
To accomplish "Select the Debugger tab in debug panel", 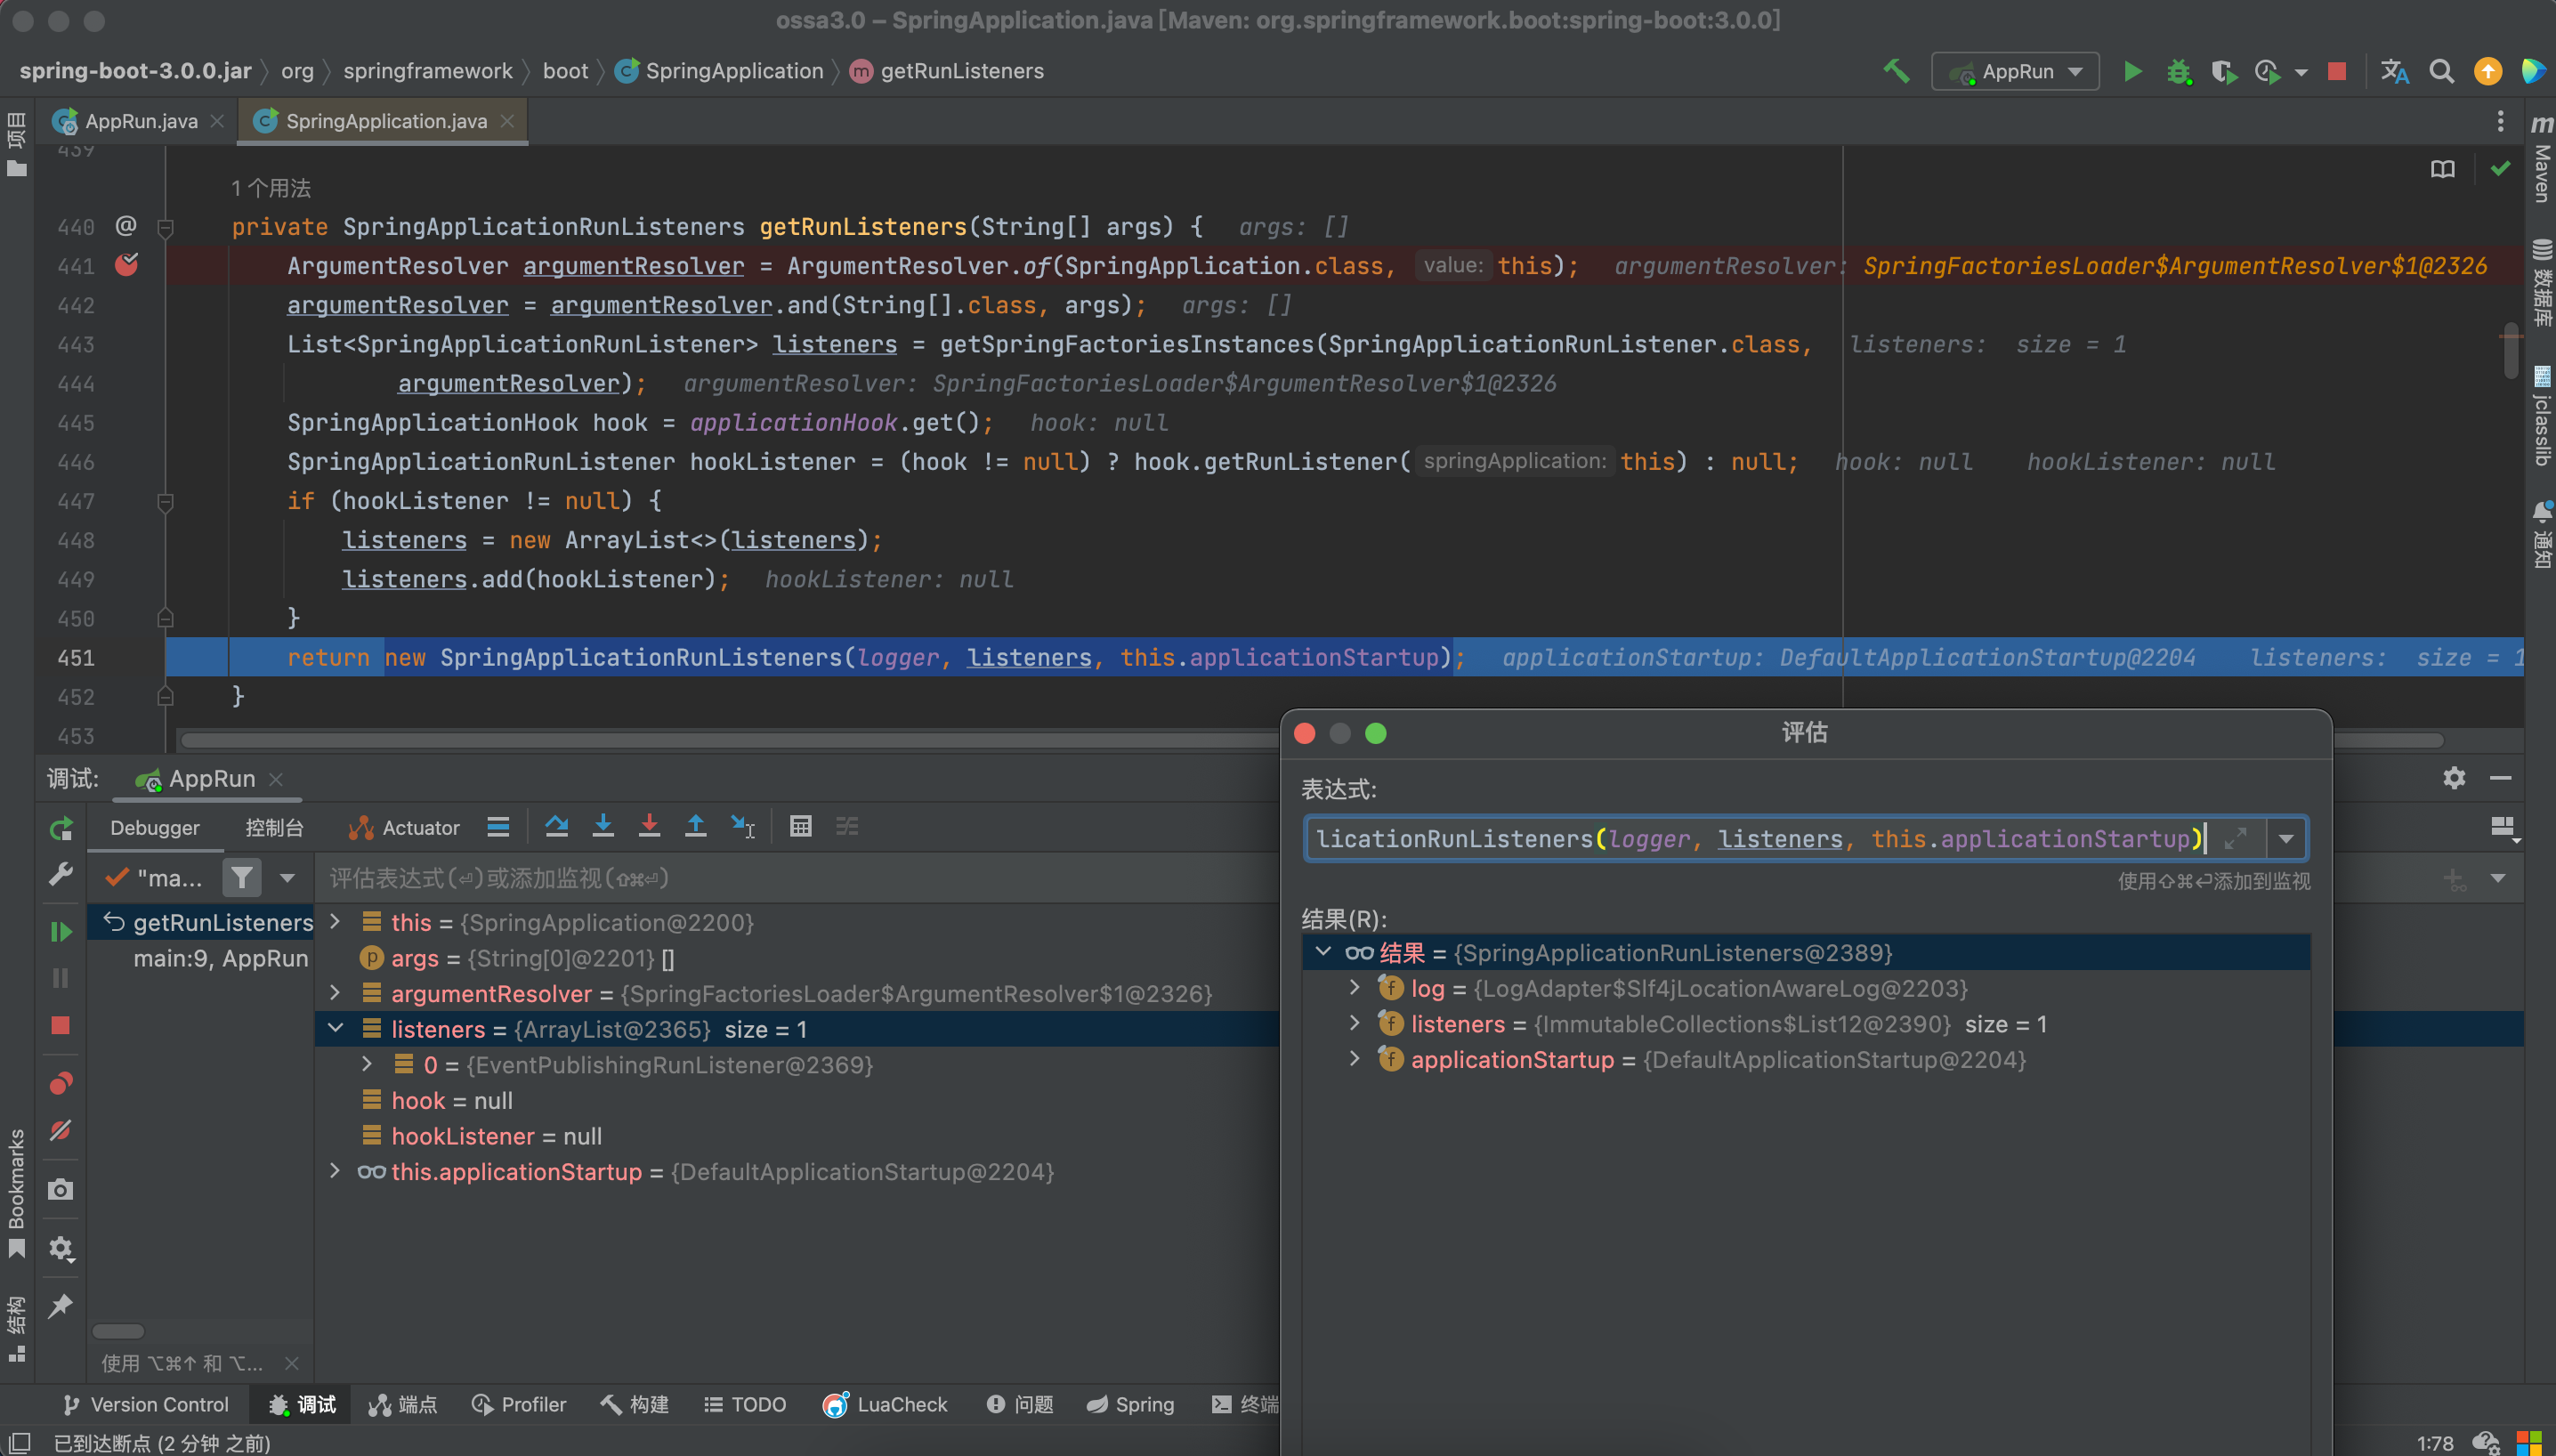I will [155, 828].
